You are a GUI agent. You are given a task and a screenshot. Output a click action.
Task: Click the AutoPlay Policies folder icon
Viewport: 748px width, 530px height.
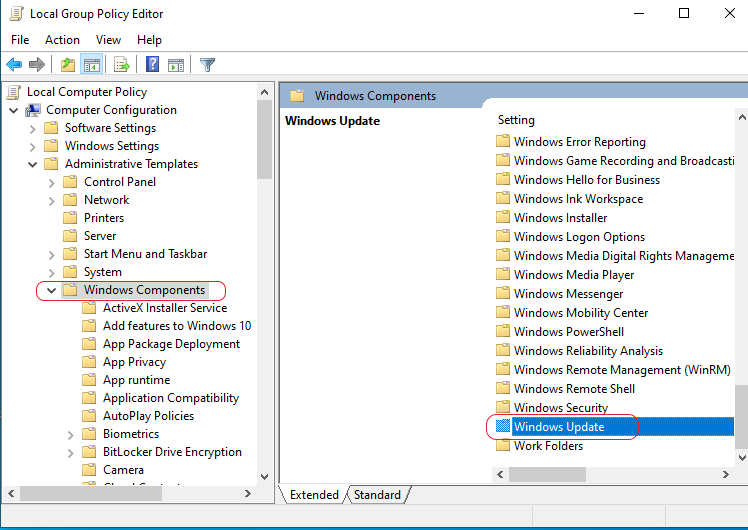pyautogui.click(x=89, y=416)
